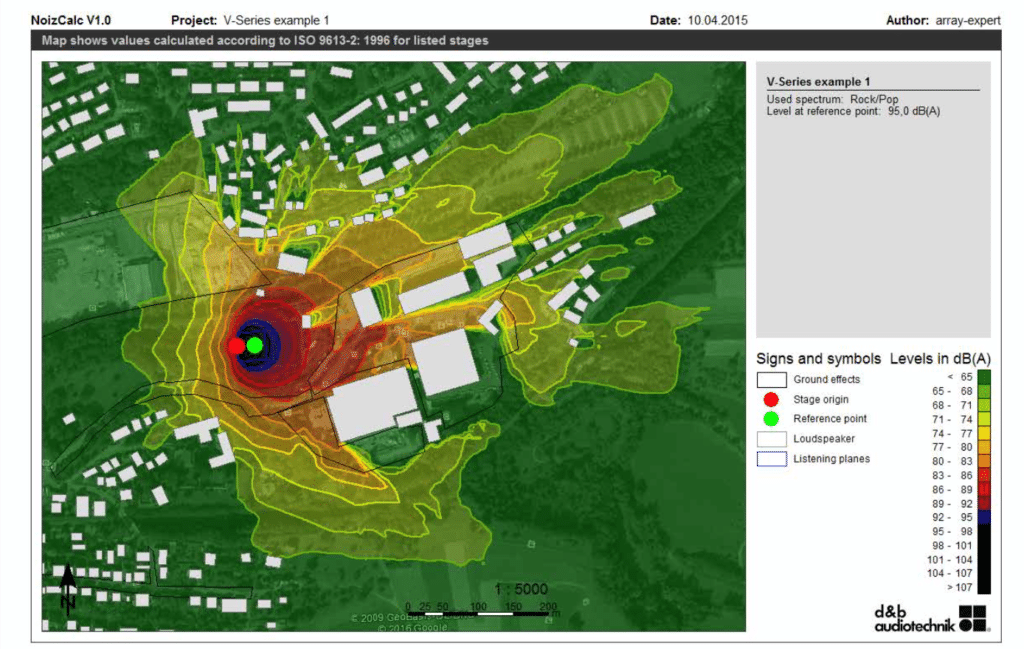Click the 1 : 5000 scale label

tap(521, 589)
